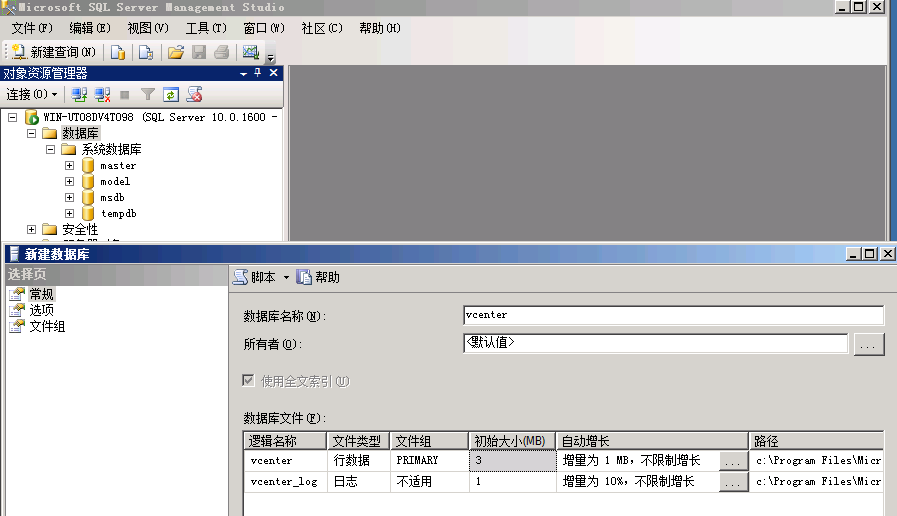Maximize the New Database (新建数据库) dialog

click(870, 253)
